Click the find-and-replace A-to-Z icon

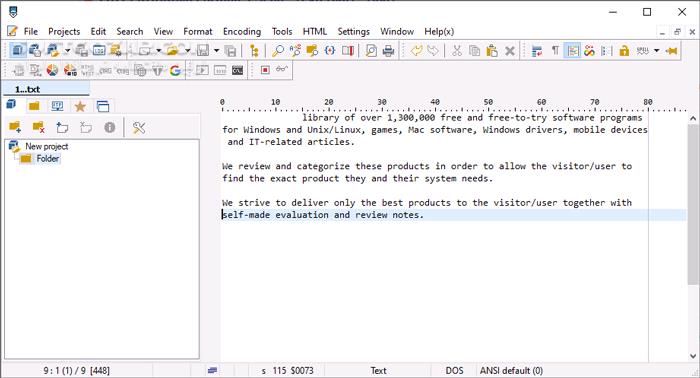pyautogui.click(x=295, y=50)
